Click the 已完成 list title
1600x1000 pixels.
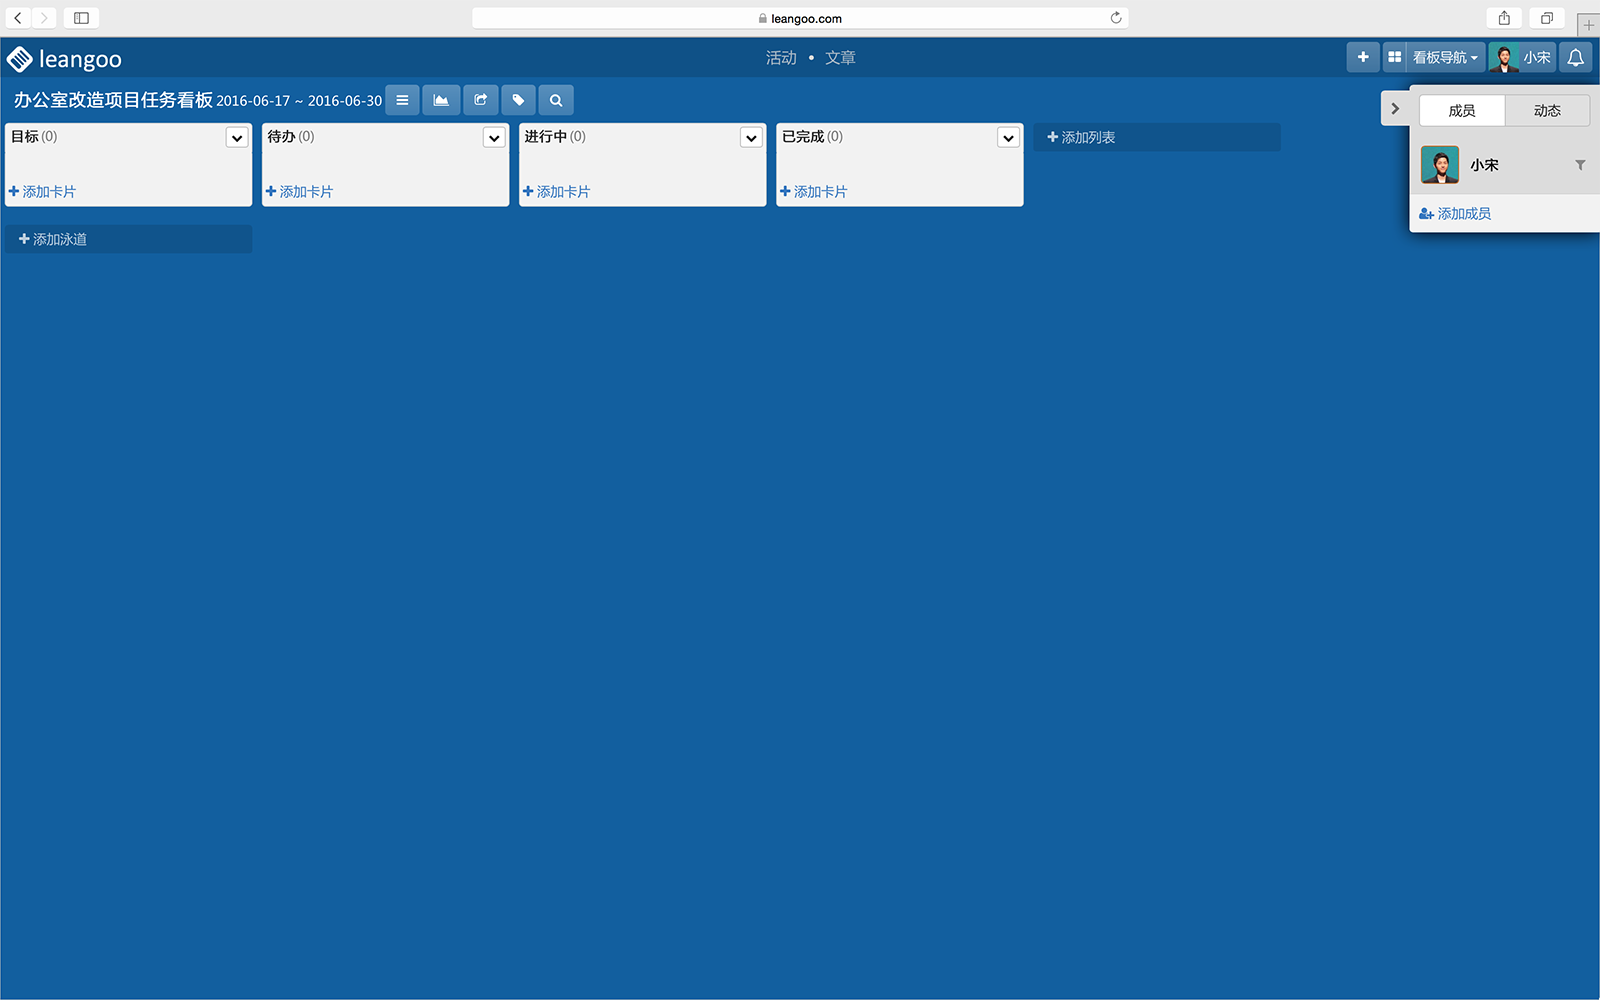coord(803,136)
